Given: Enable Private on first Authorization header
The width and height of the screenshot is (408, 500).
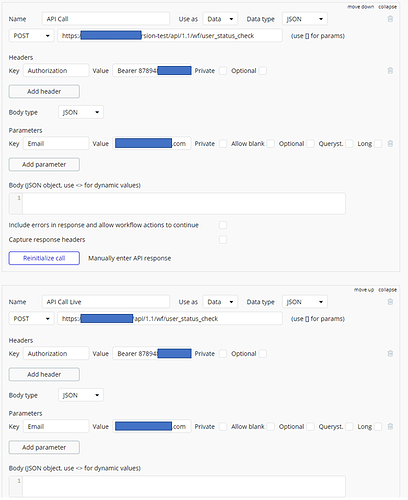Looking at the screenshot, I should point(223,71).
